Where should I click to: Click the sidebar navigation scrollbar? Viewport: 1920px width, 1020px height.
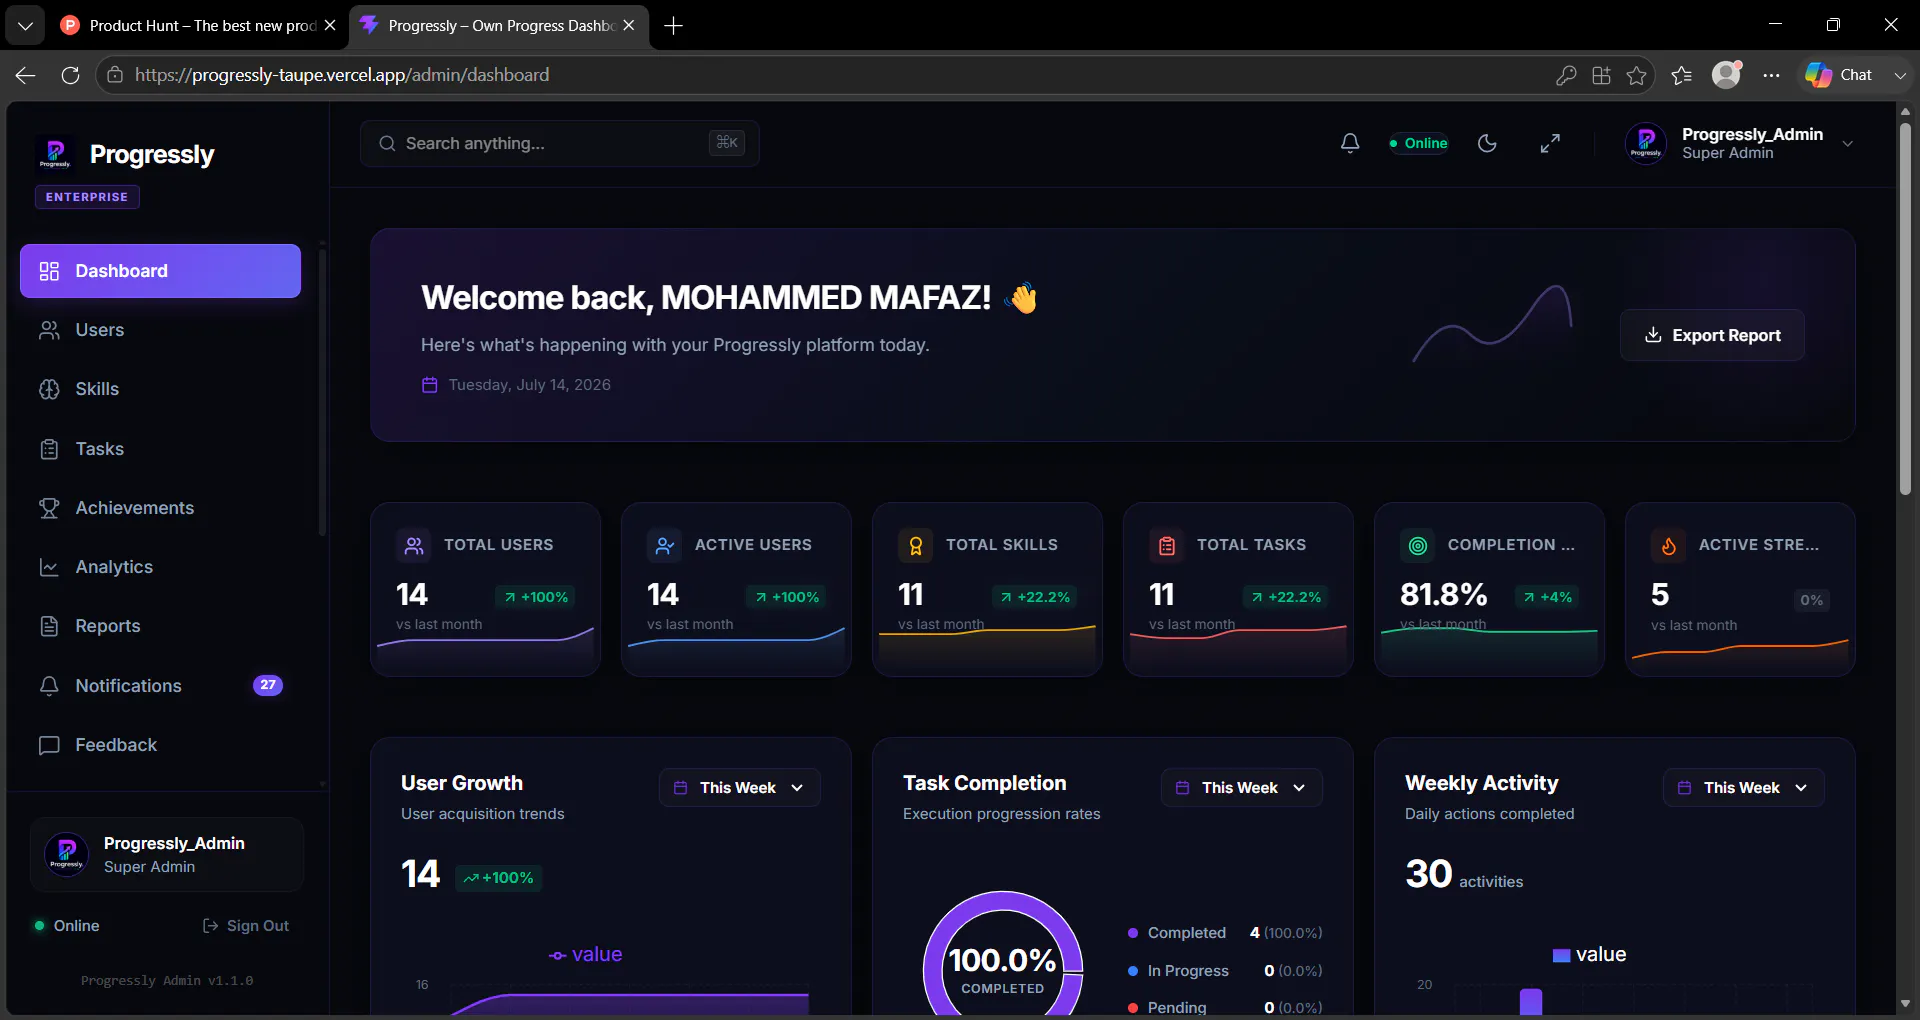(x=322, y=390)
